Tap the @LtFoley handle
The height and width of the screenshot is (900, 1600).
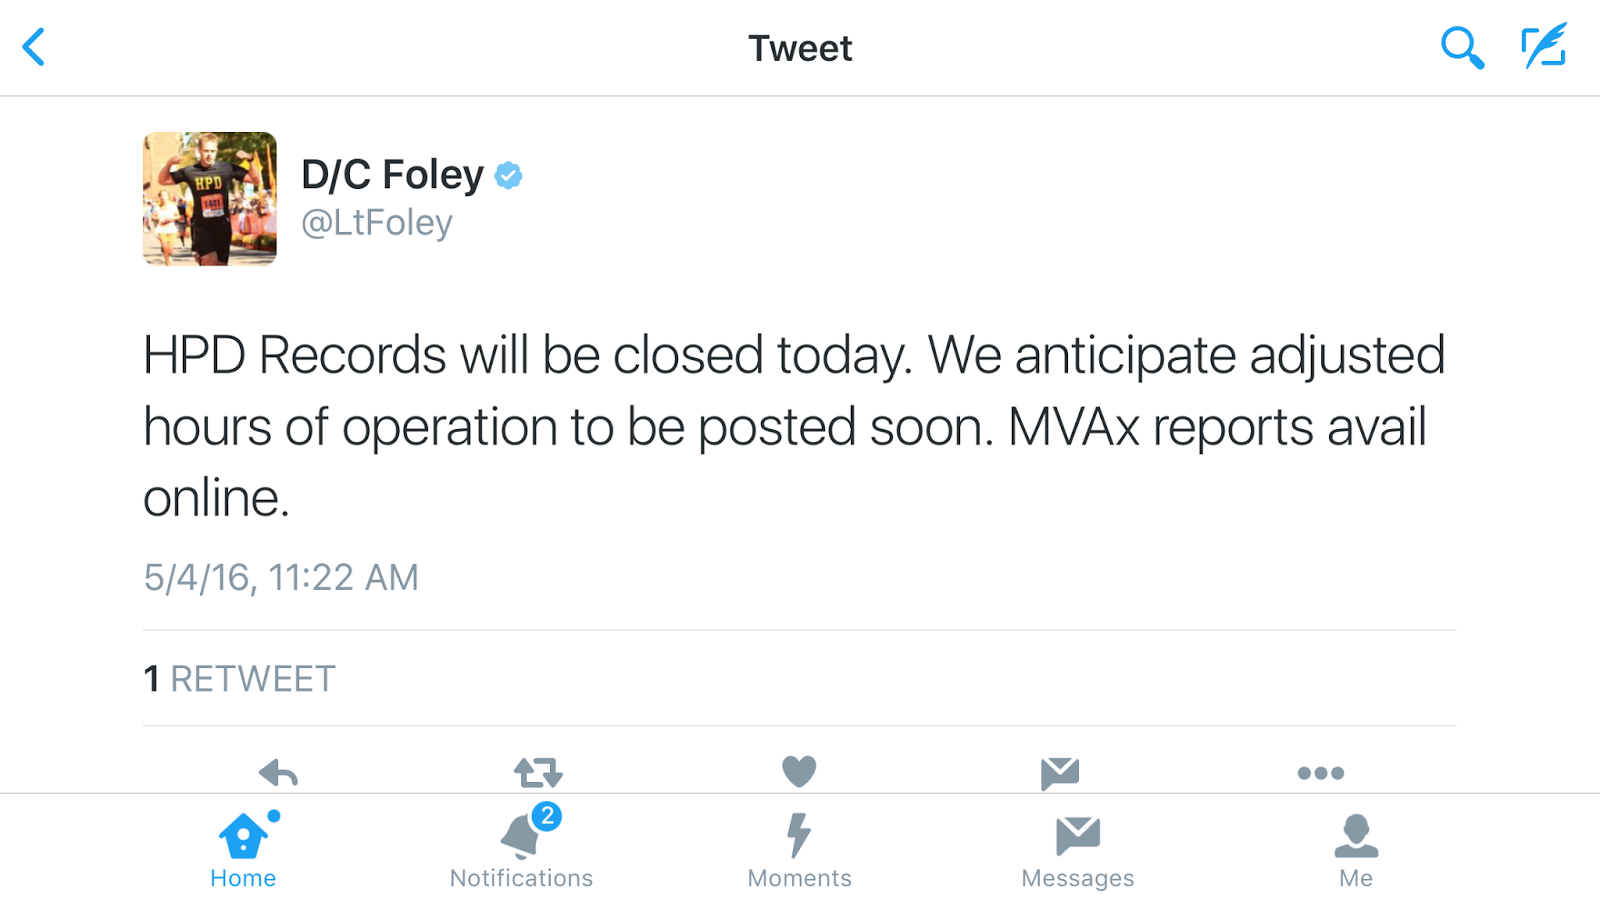click(x=377, y=222)
